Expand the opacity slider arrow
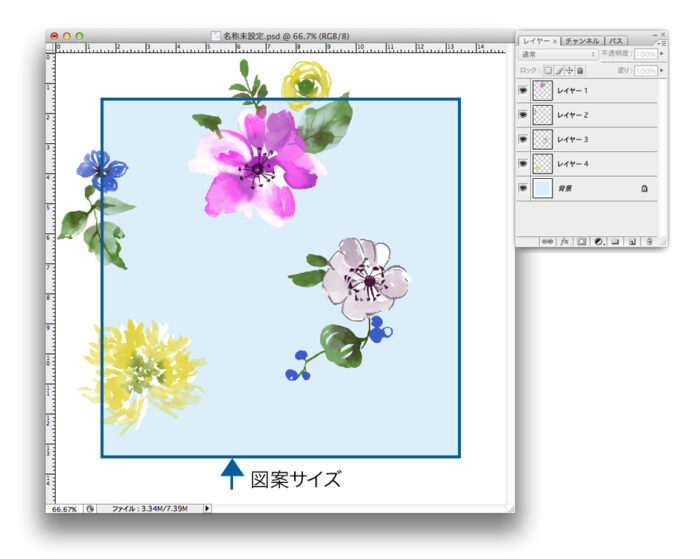 pyautogui.click(x=661, y=54)
